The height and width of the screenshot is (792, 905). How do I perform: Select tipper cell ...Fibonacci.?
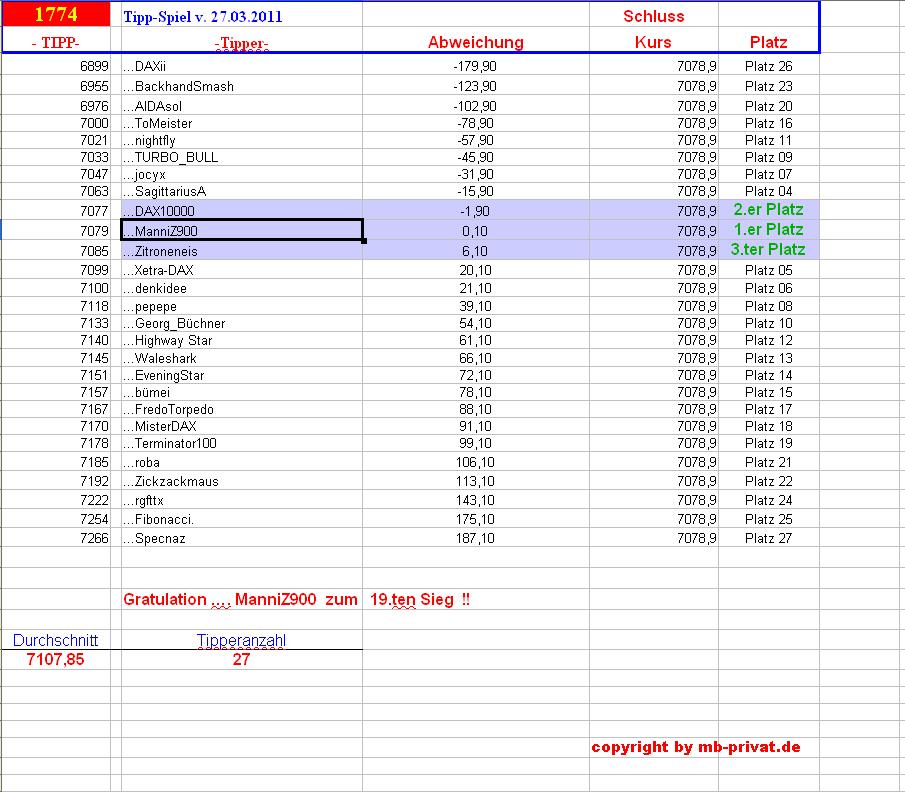(x=242, y=520)
